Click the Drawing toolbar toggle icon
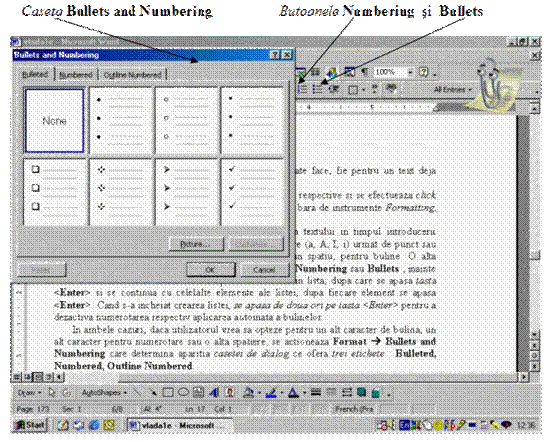 tap(332, 73)
